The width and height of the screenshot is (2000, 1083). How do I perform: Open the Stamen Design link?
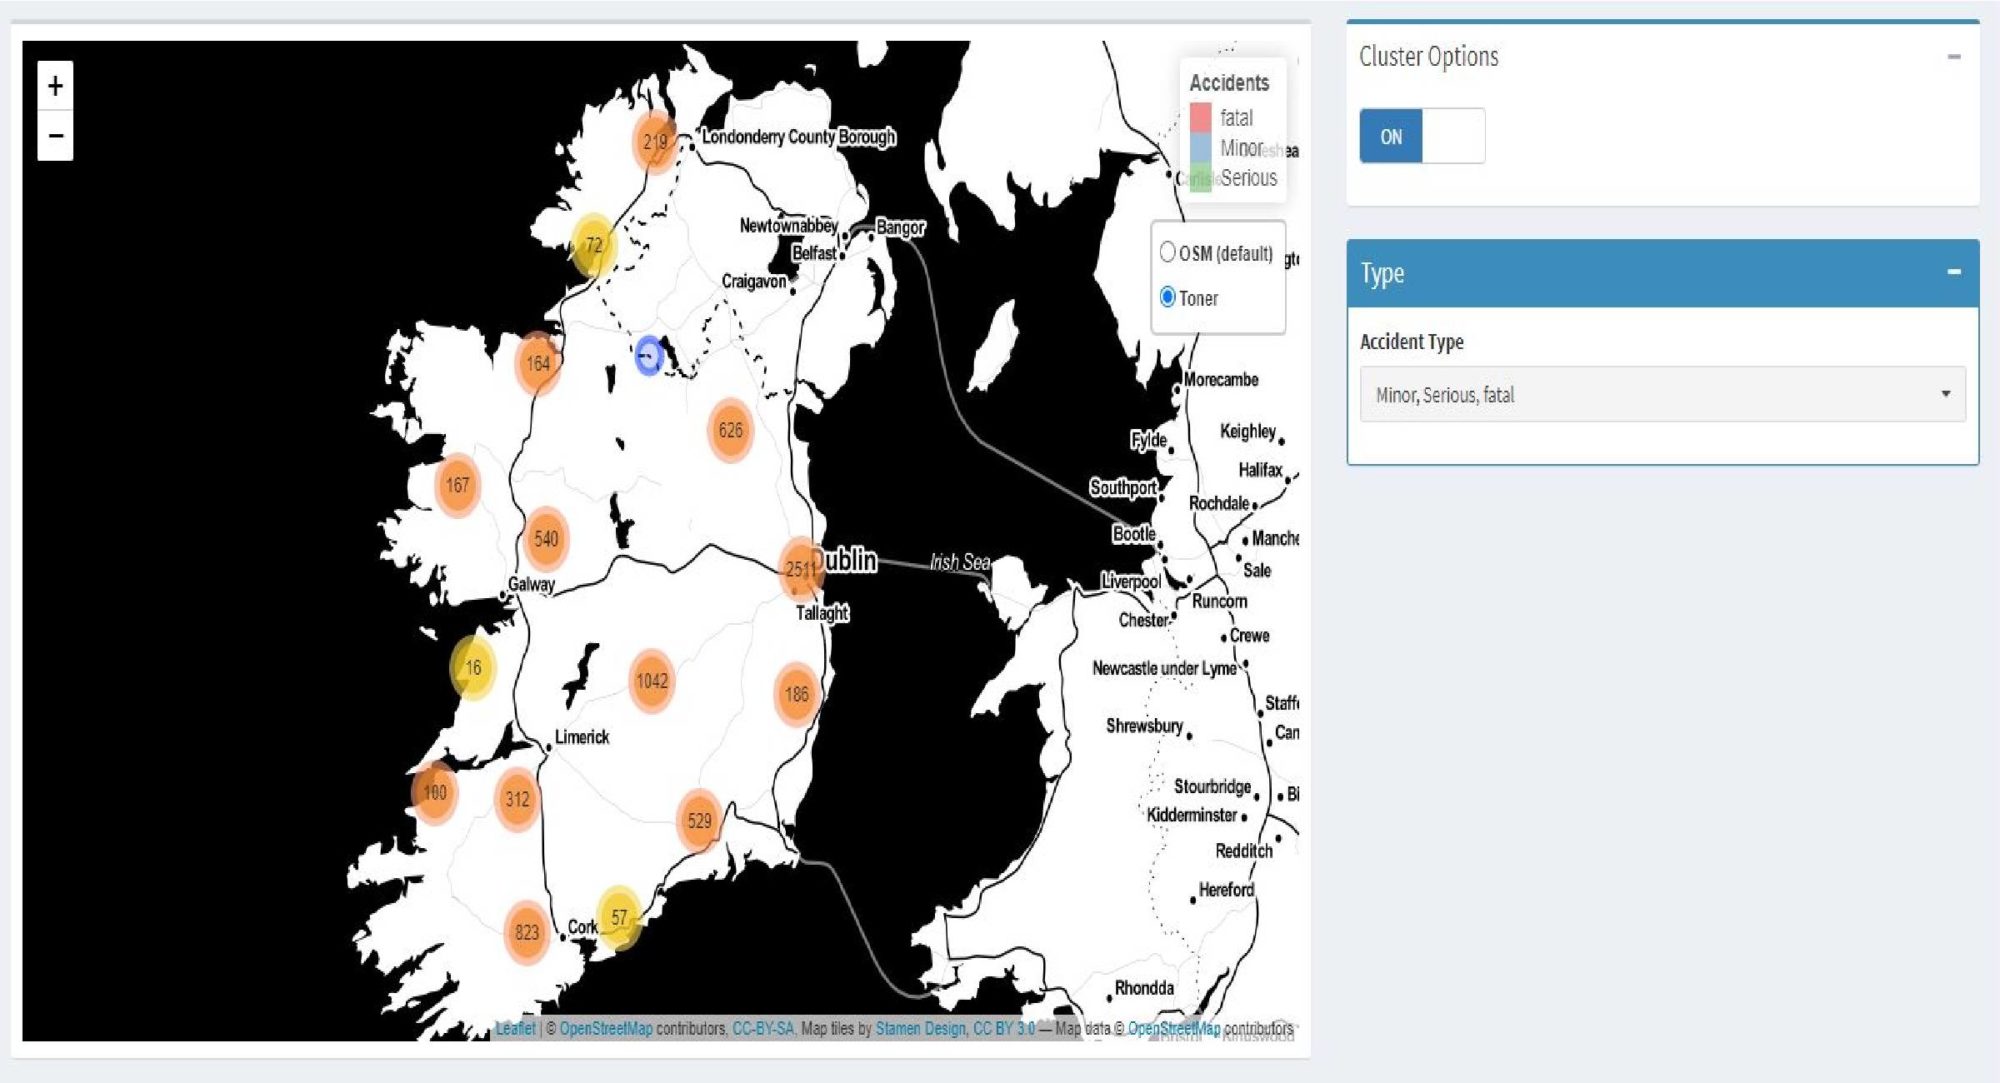point(920,1028)
